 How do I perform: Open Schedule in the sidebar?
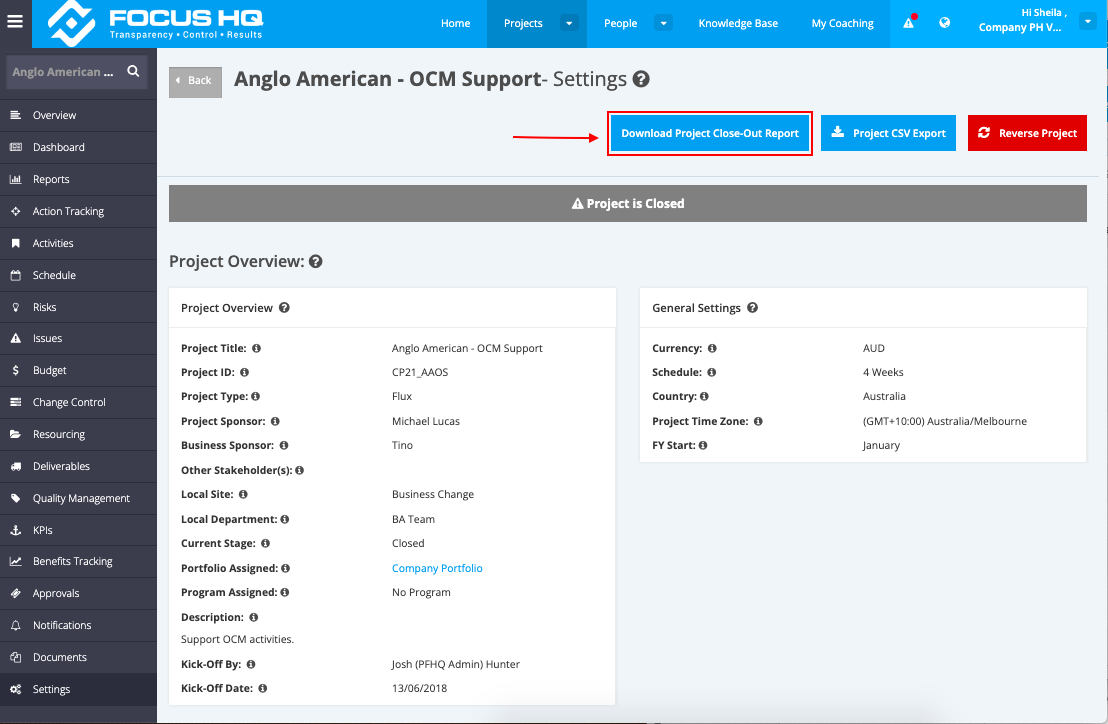[x=78, y=275]
